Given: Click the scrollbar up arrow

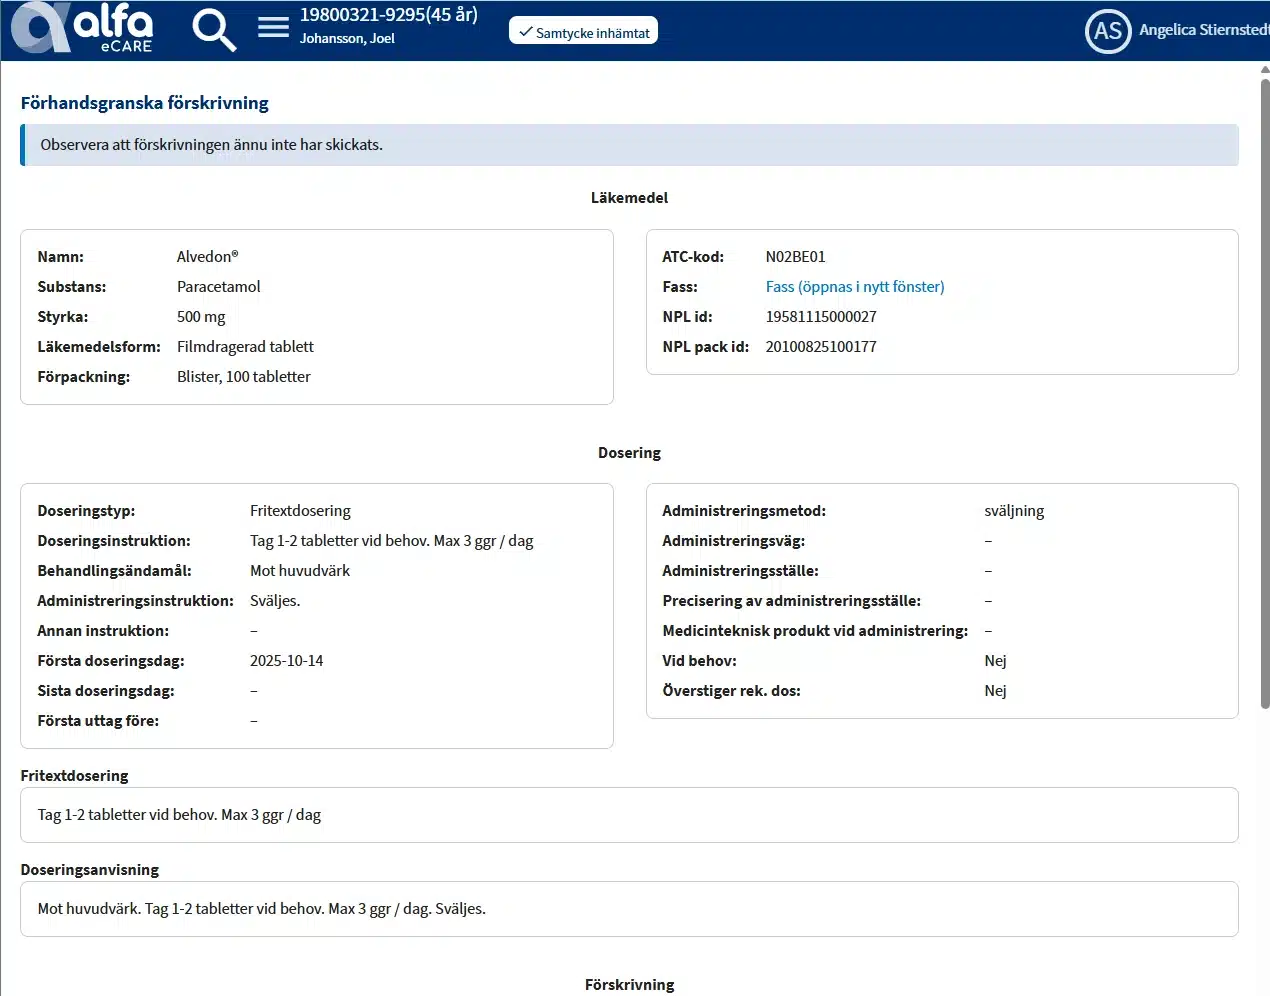Looking at the screenshot, I should [x=1264, y=70].
